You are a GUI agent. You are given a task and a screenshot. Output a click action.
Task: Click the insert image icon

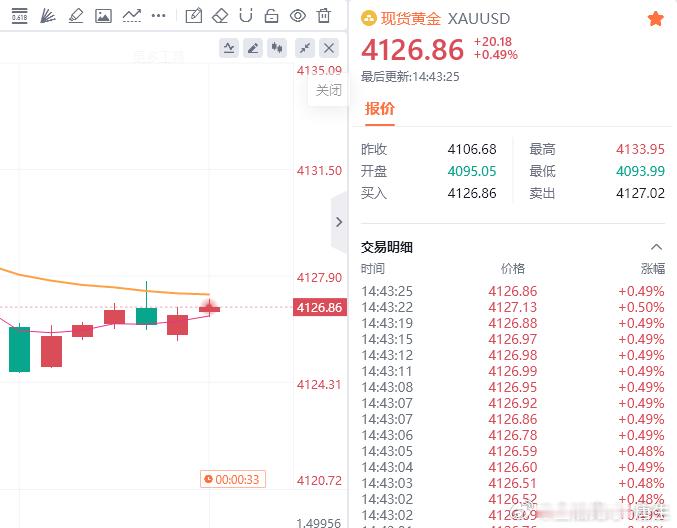[x=103, y=16]
